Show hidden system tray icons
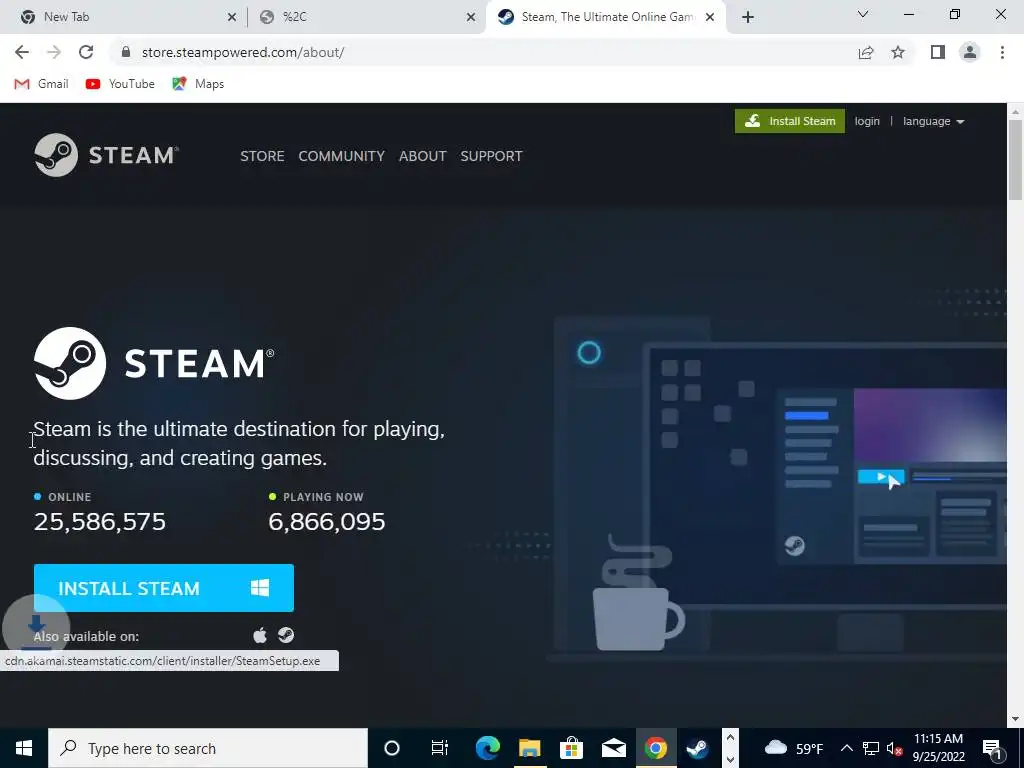This screenshot has width=1024, height=768. (846, 748)
